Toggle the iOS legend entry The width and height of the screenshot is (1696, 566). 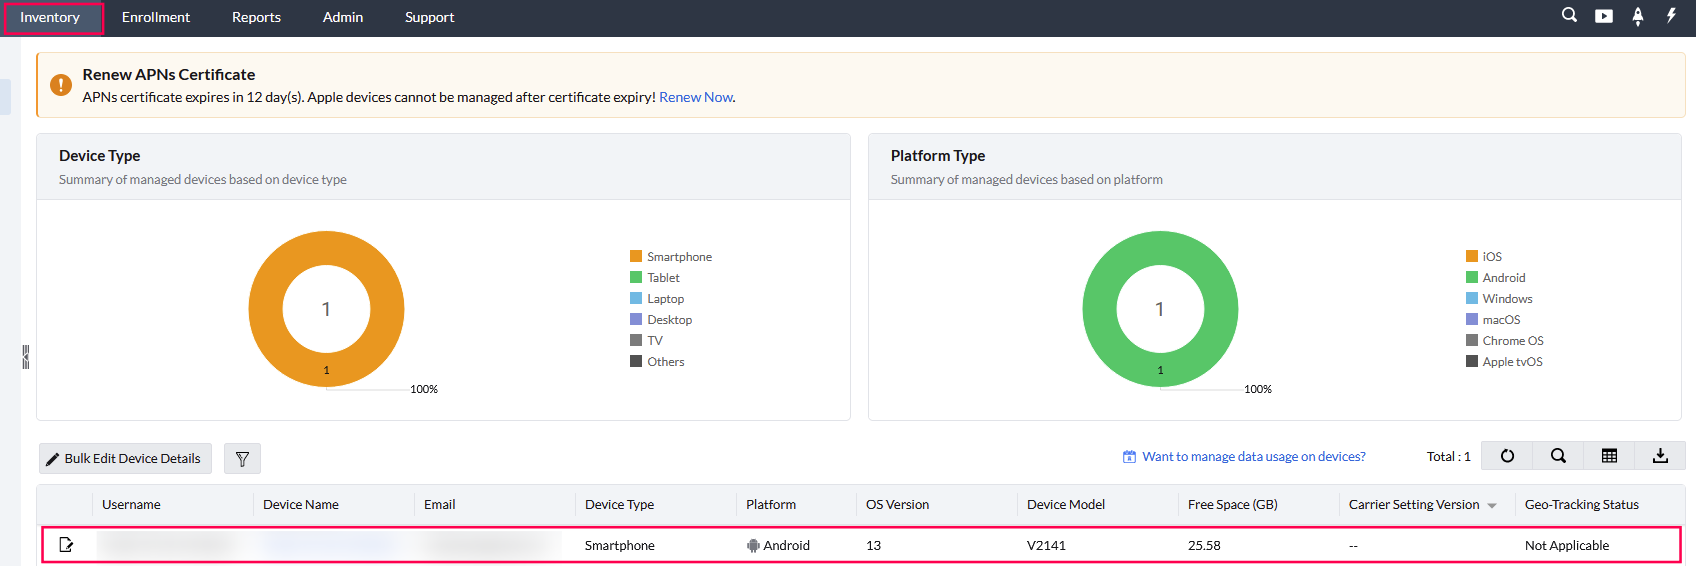click(x=1485, y=257)
